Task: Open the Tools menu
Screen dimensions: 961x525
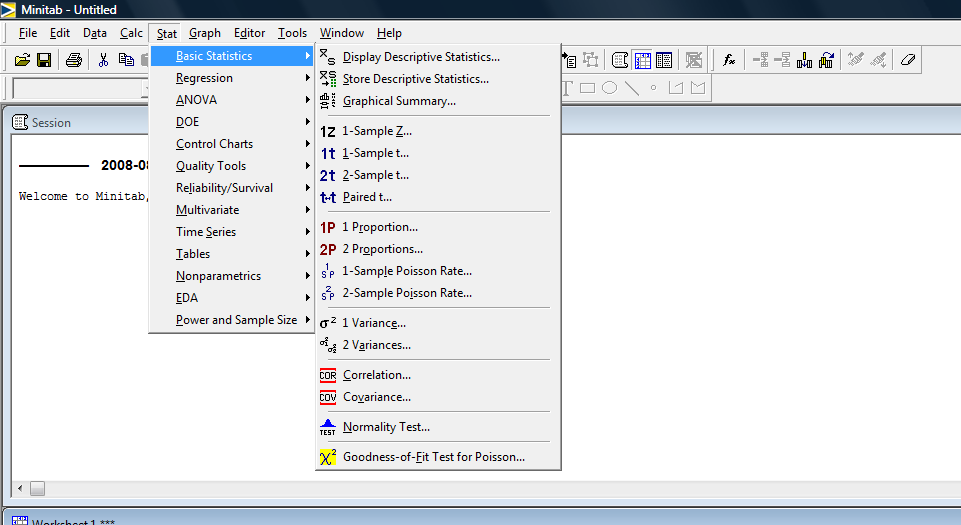Action: [292, 33]
